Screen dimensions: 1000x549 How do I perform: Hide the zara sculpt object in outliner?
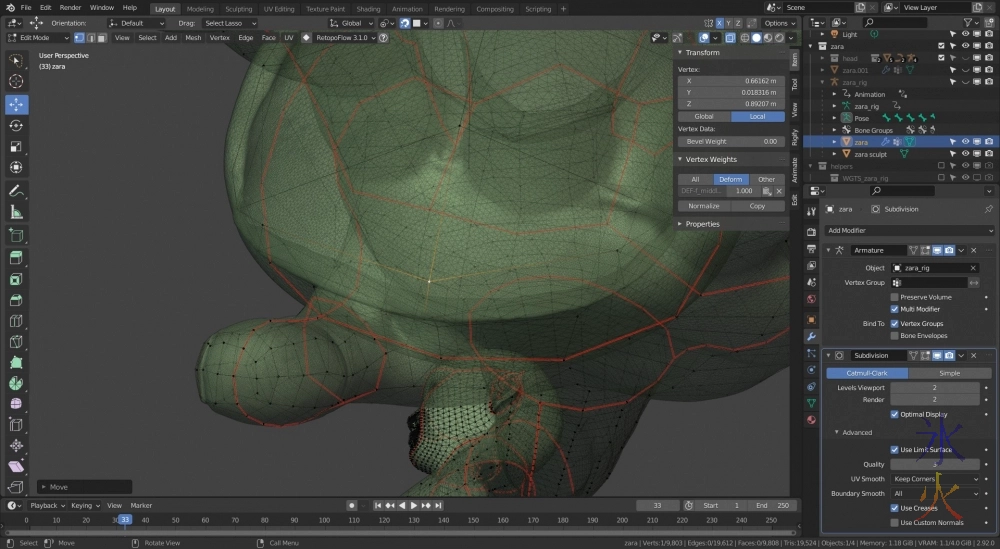(x=965, y=155)
